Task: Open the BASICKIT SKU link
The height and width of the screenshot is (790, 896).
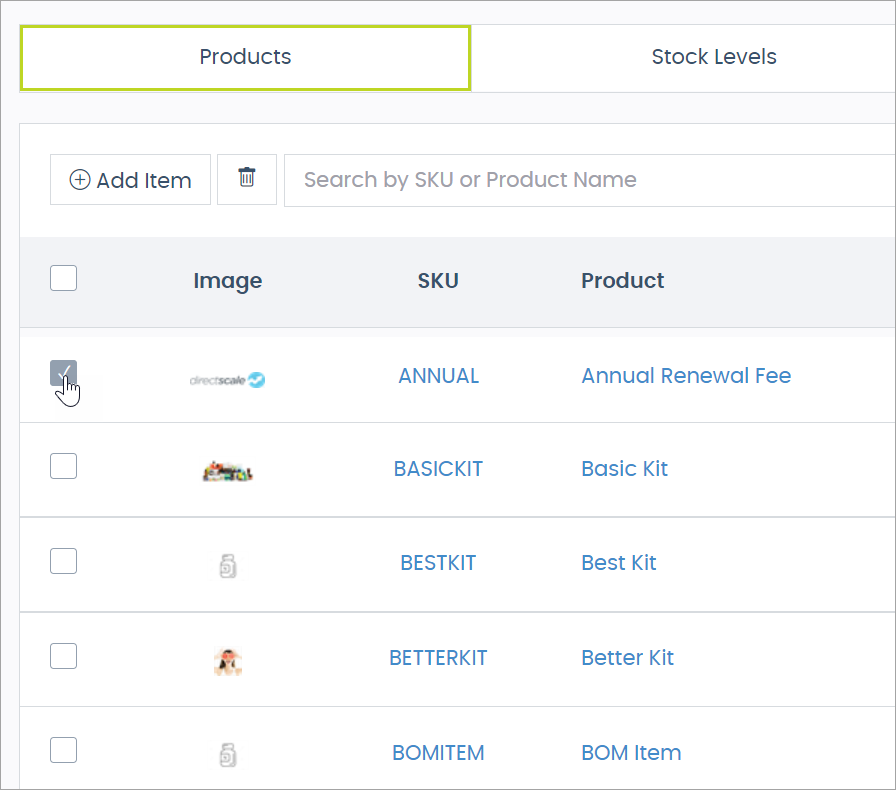Action: pyautogui.click(x=438, y=469)
